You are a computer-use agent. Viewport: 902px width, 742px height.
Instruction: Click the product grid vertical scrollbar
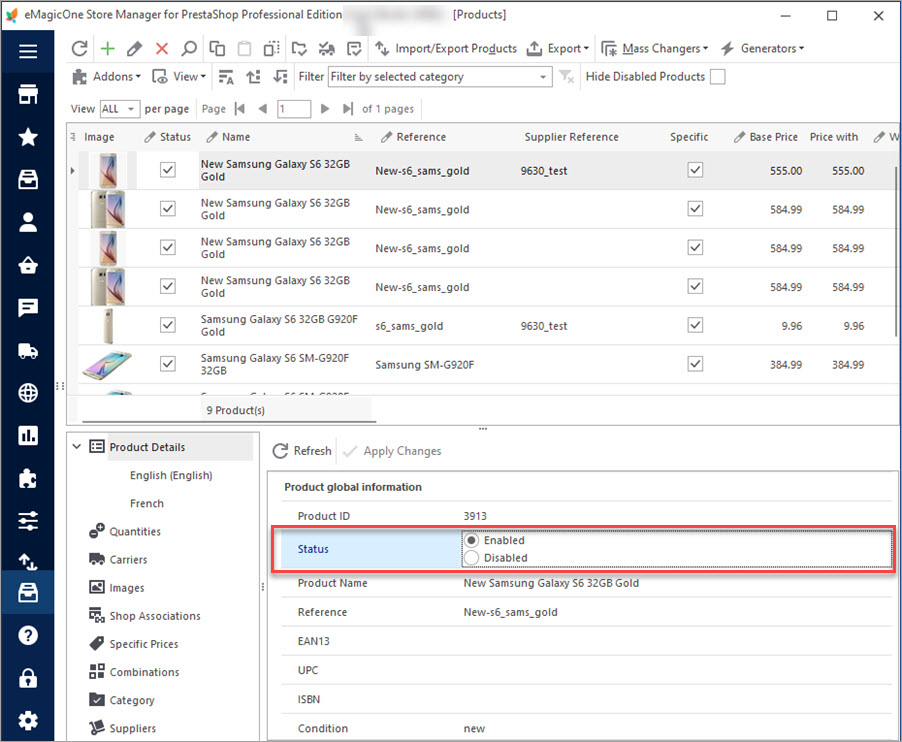pyautogui.click(x=895, y=253)
